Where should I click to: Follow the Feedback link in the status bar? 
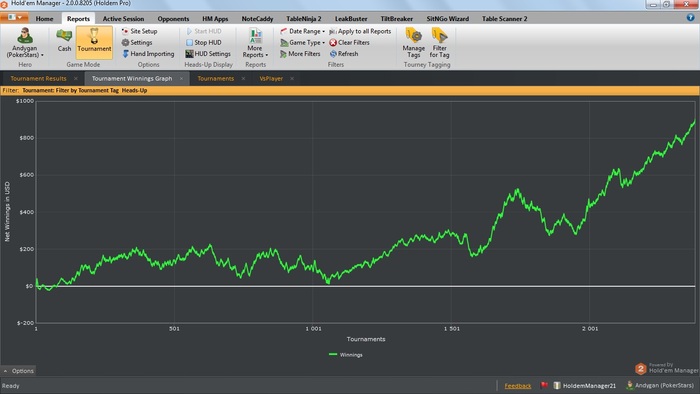pyautogui.click(x=518, y=386)
